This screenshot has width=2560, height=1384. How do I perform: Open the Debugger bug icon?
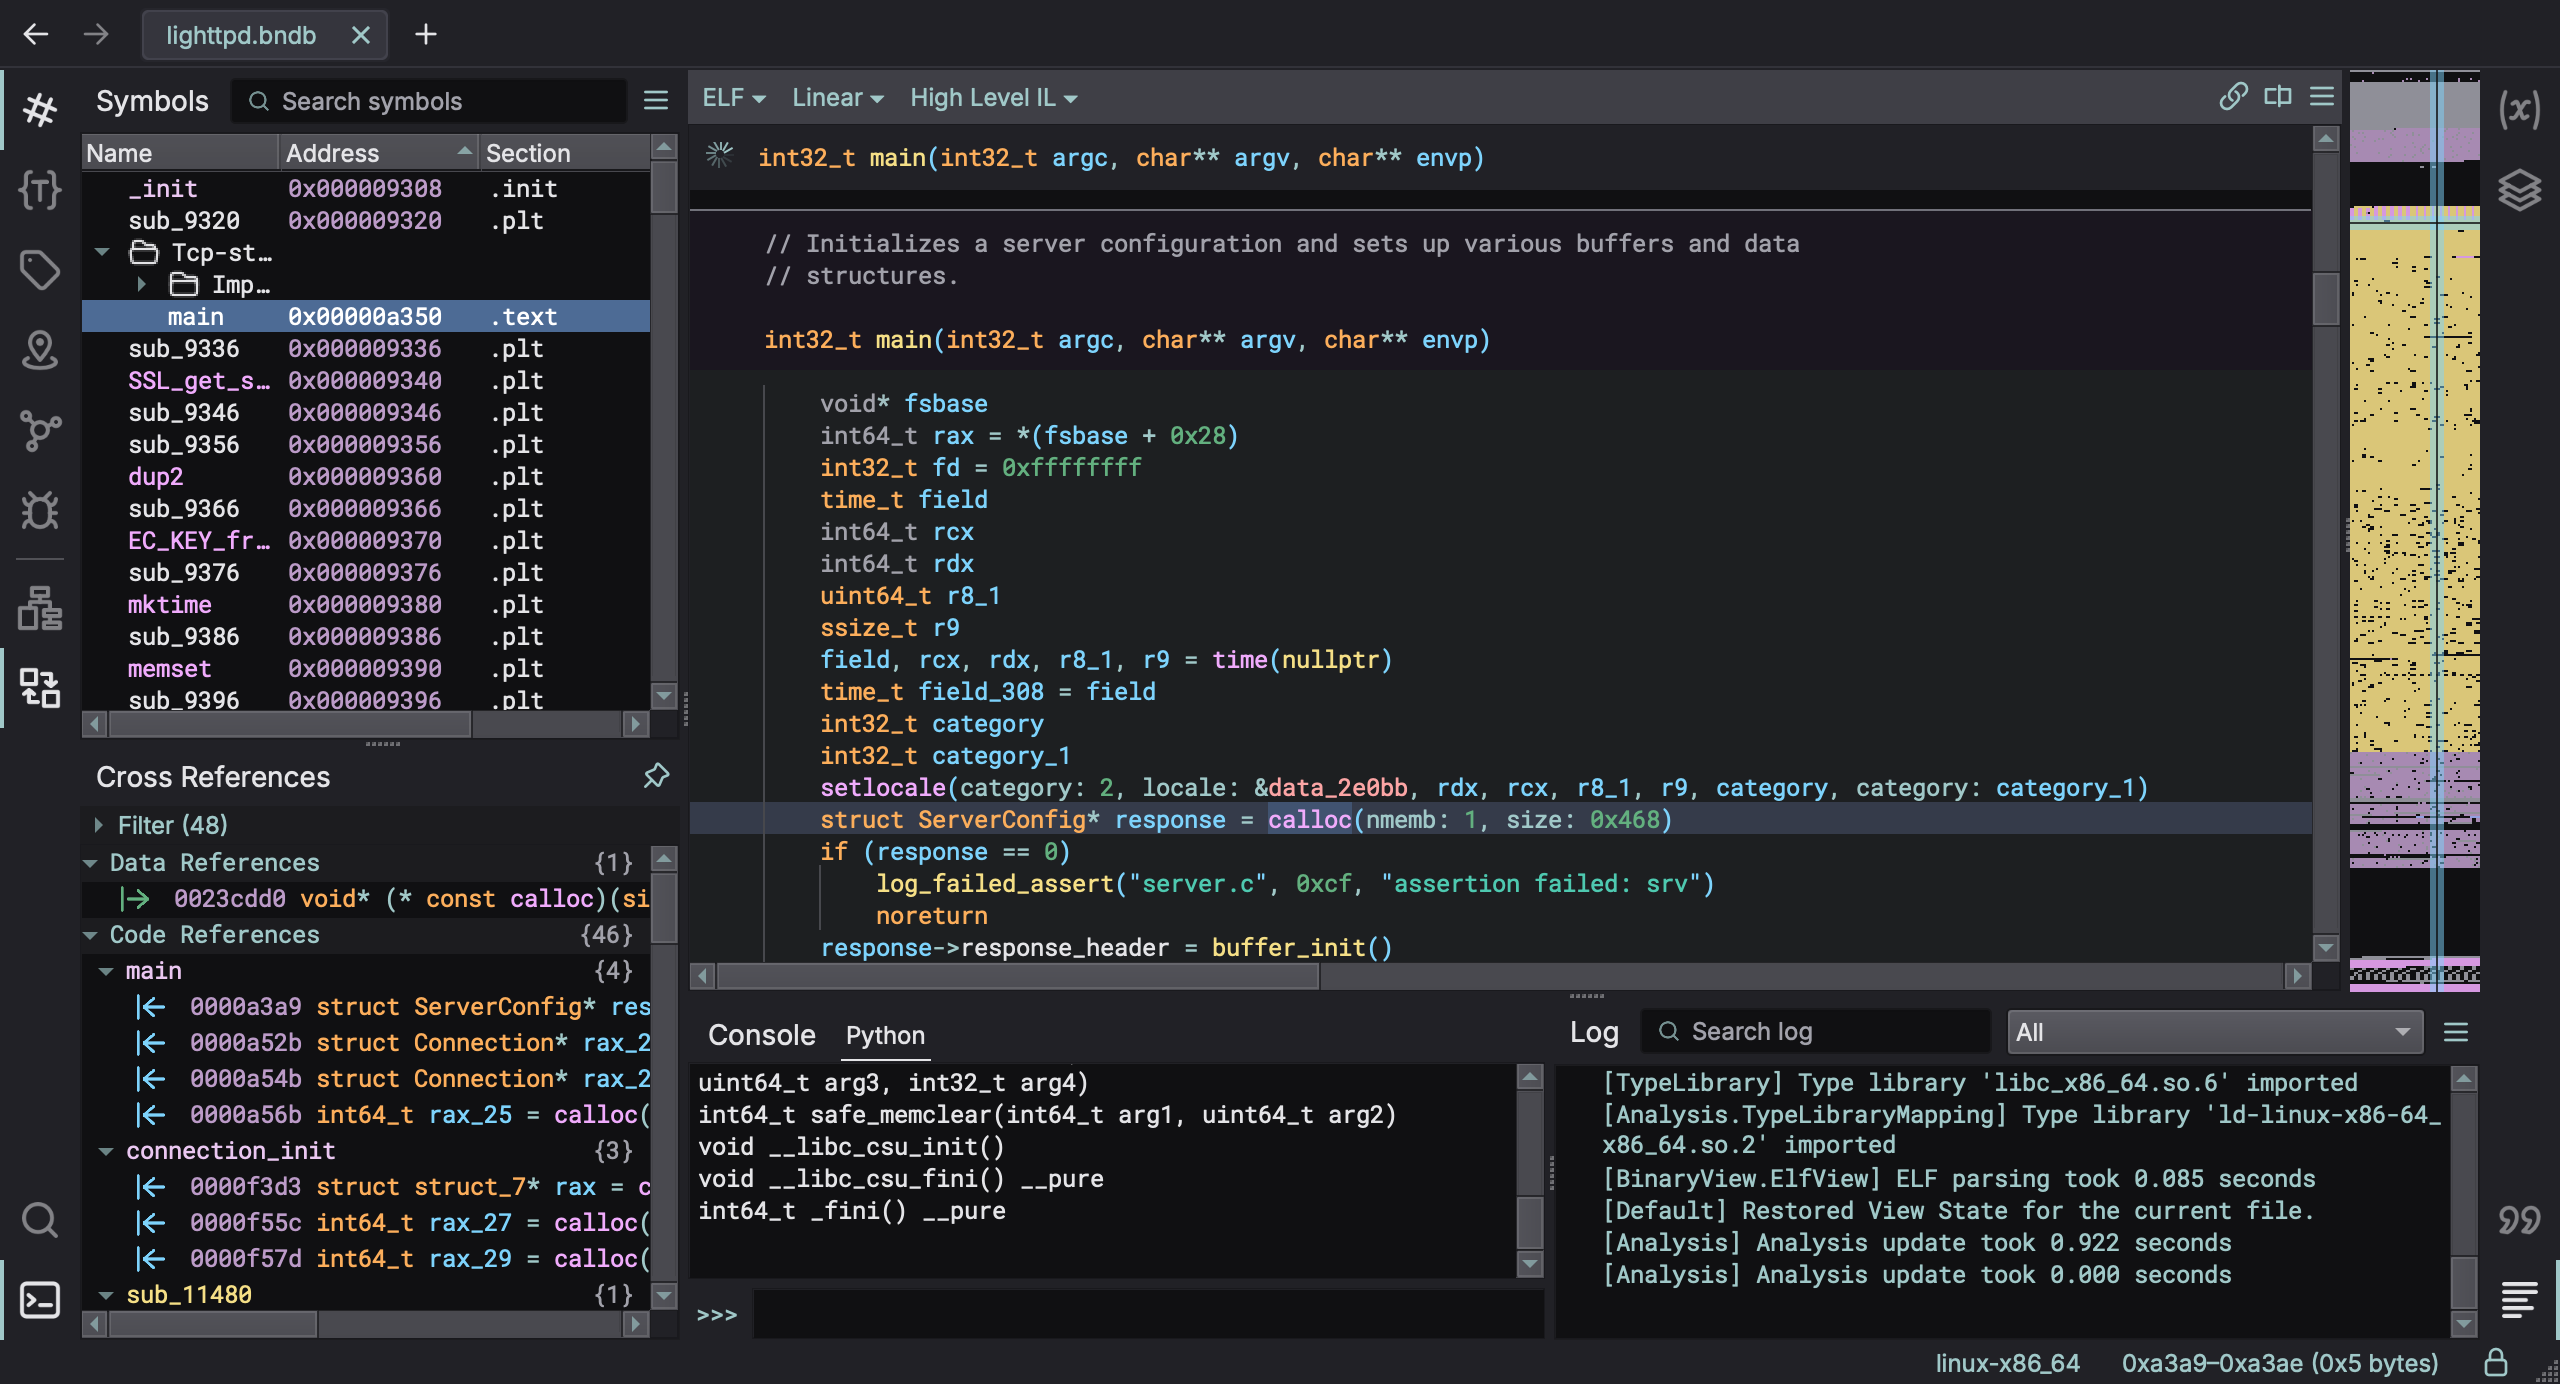click(40, 511)
